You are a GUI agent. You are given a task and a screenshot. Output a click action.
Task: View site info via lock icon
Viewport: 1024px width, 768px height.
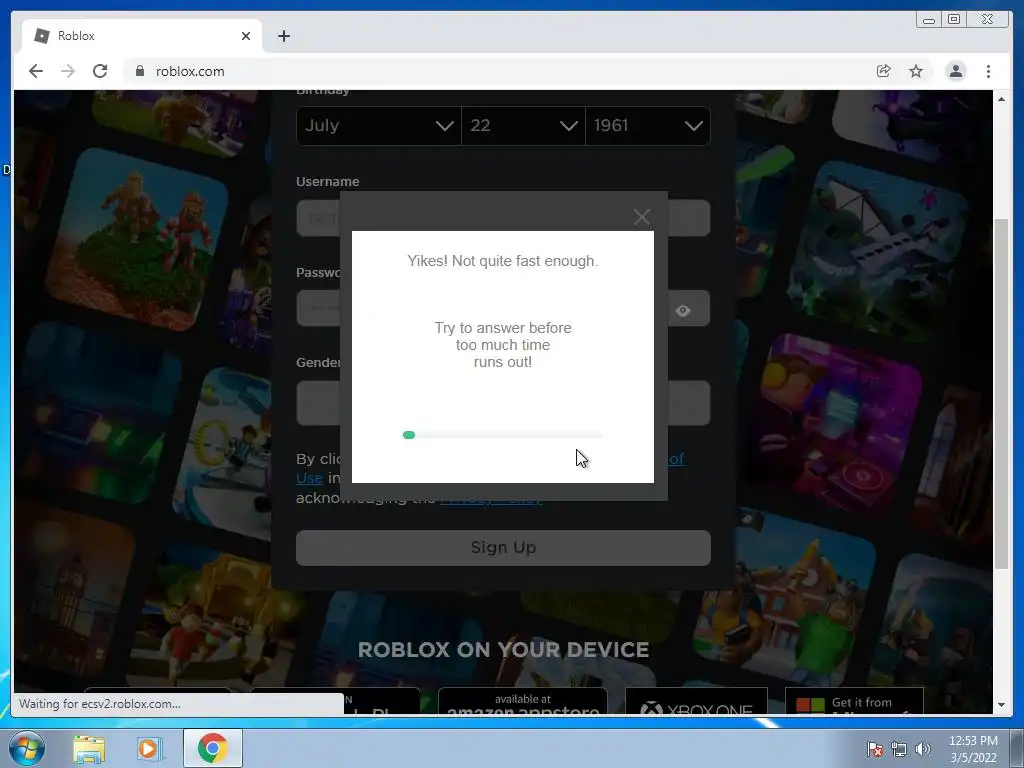(139, 71)
